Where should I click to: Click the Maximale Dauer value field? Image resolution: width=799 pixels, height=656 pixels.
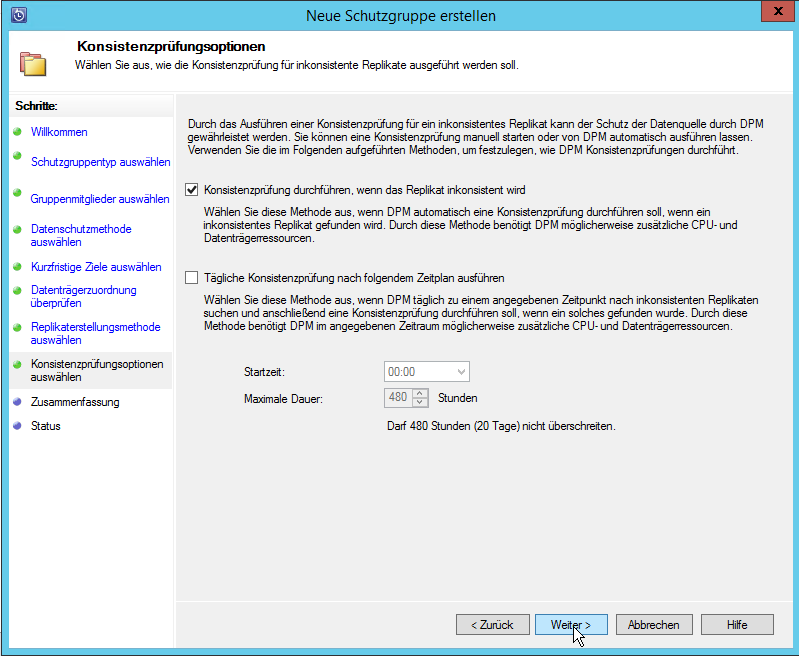(x=398, y=398)
